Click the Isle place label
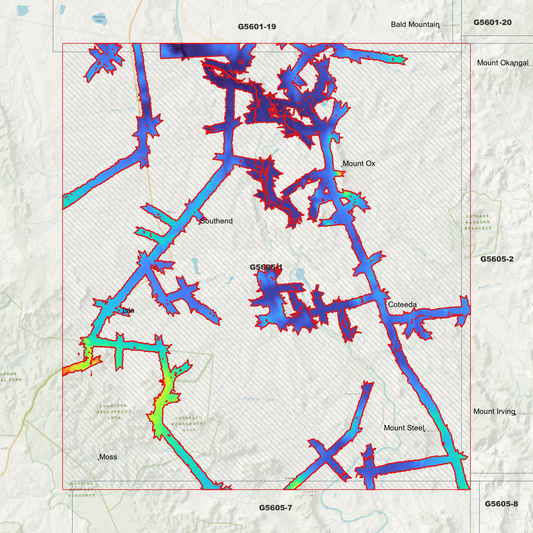 128,310
